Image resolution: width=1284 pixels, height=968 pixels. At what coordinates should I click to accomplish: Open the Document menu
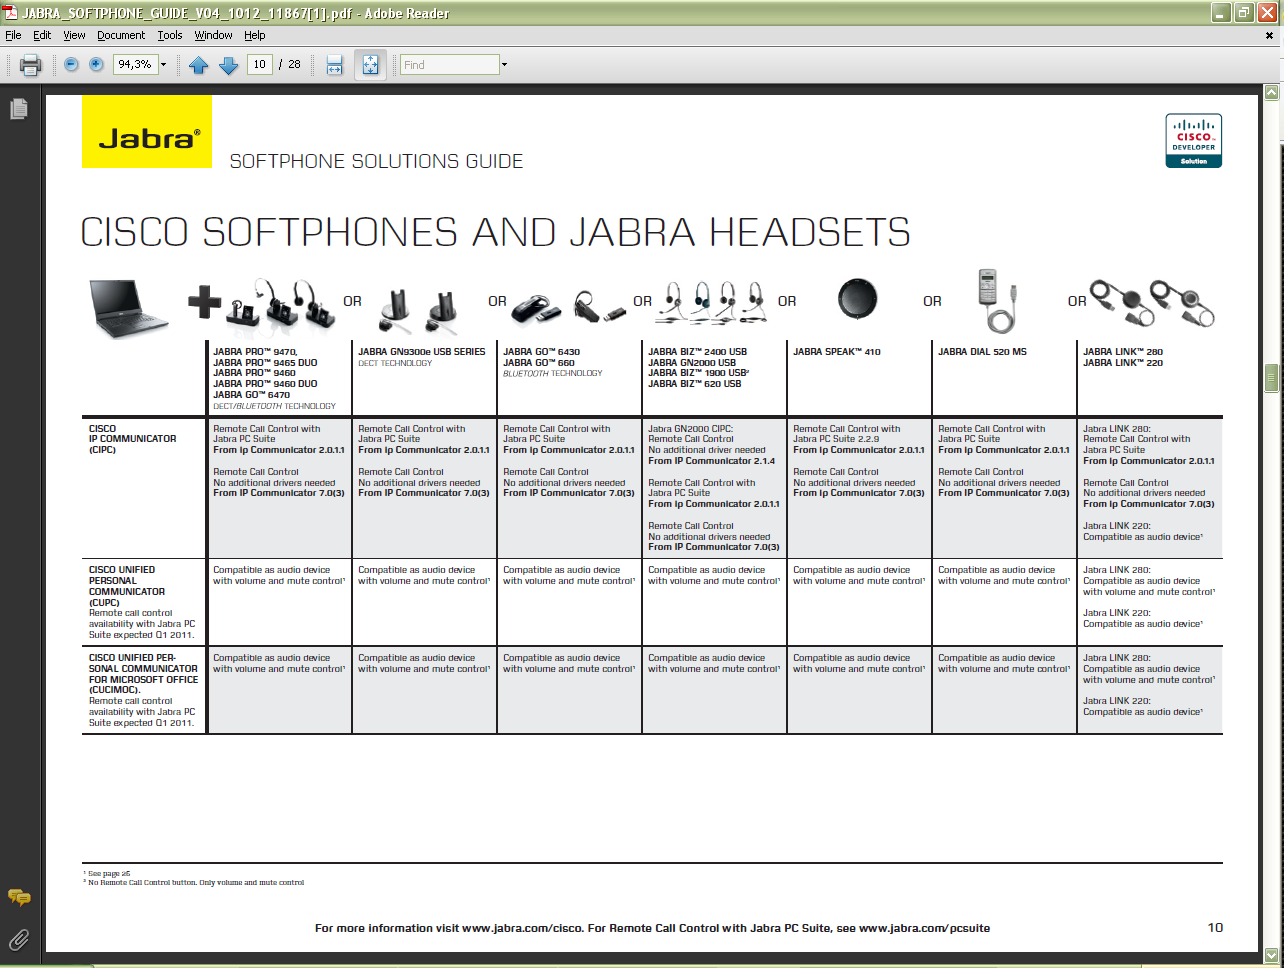click(x=121, y=35)
